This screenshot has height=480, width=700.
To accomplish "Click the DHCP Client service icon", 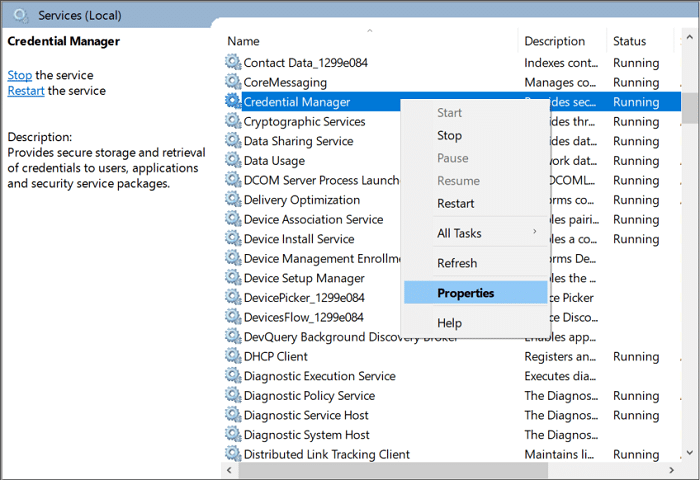I will pyautogui.click(x=233, y=357).
